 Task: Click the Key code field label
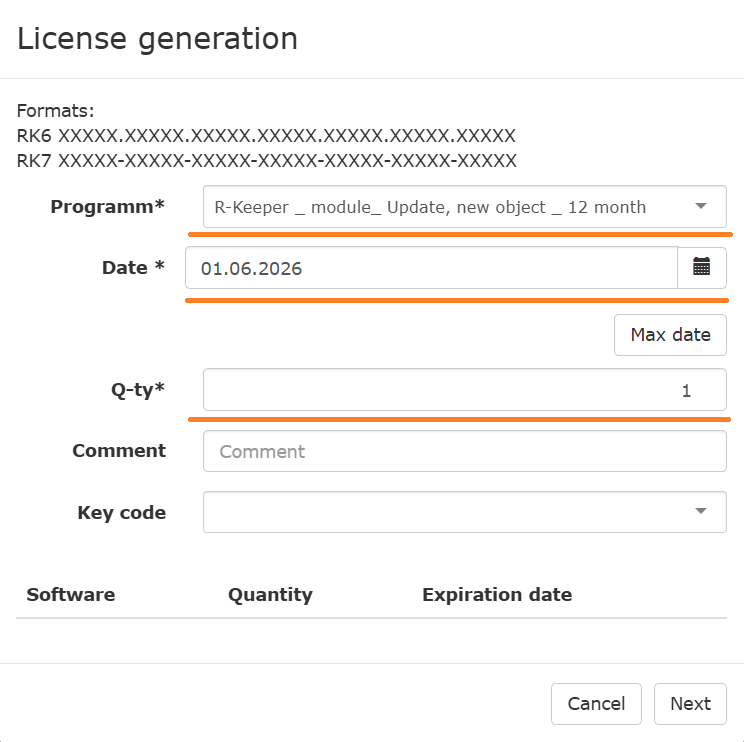[x=121, y=512]
